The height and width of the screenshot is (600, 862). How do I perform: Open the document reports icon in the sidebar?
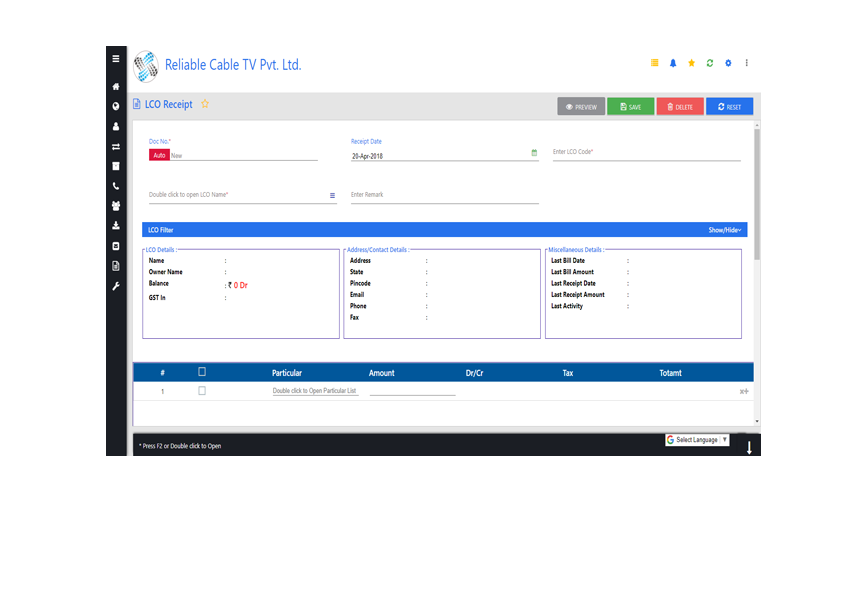115,266
